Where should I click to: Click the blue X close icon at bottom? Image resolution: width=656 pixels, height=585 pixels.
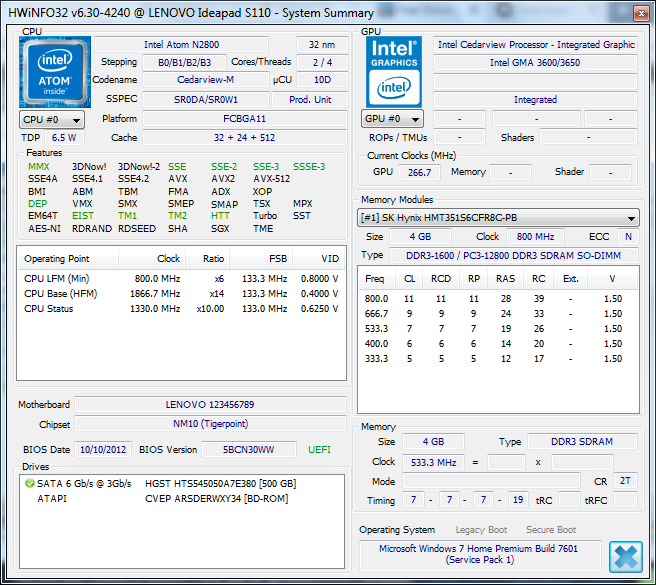(625, 557)
